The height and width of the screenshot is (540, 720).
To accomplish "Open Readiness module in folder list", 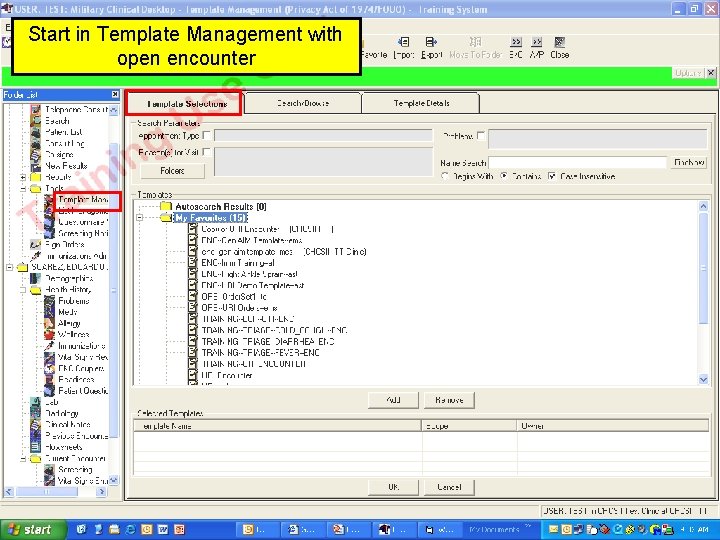I will coord(76,380).
